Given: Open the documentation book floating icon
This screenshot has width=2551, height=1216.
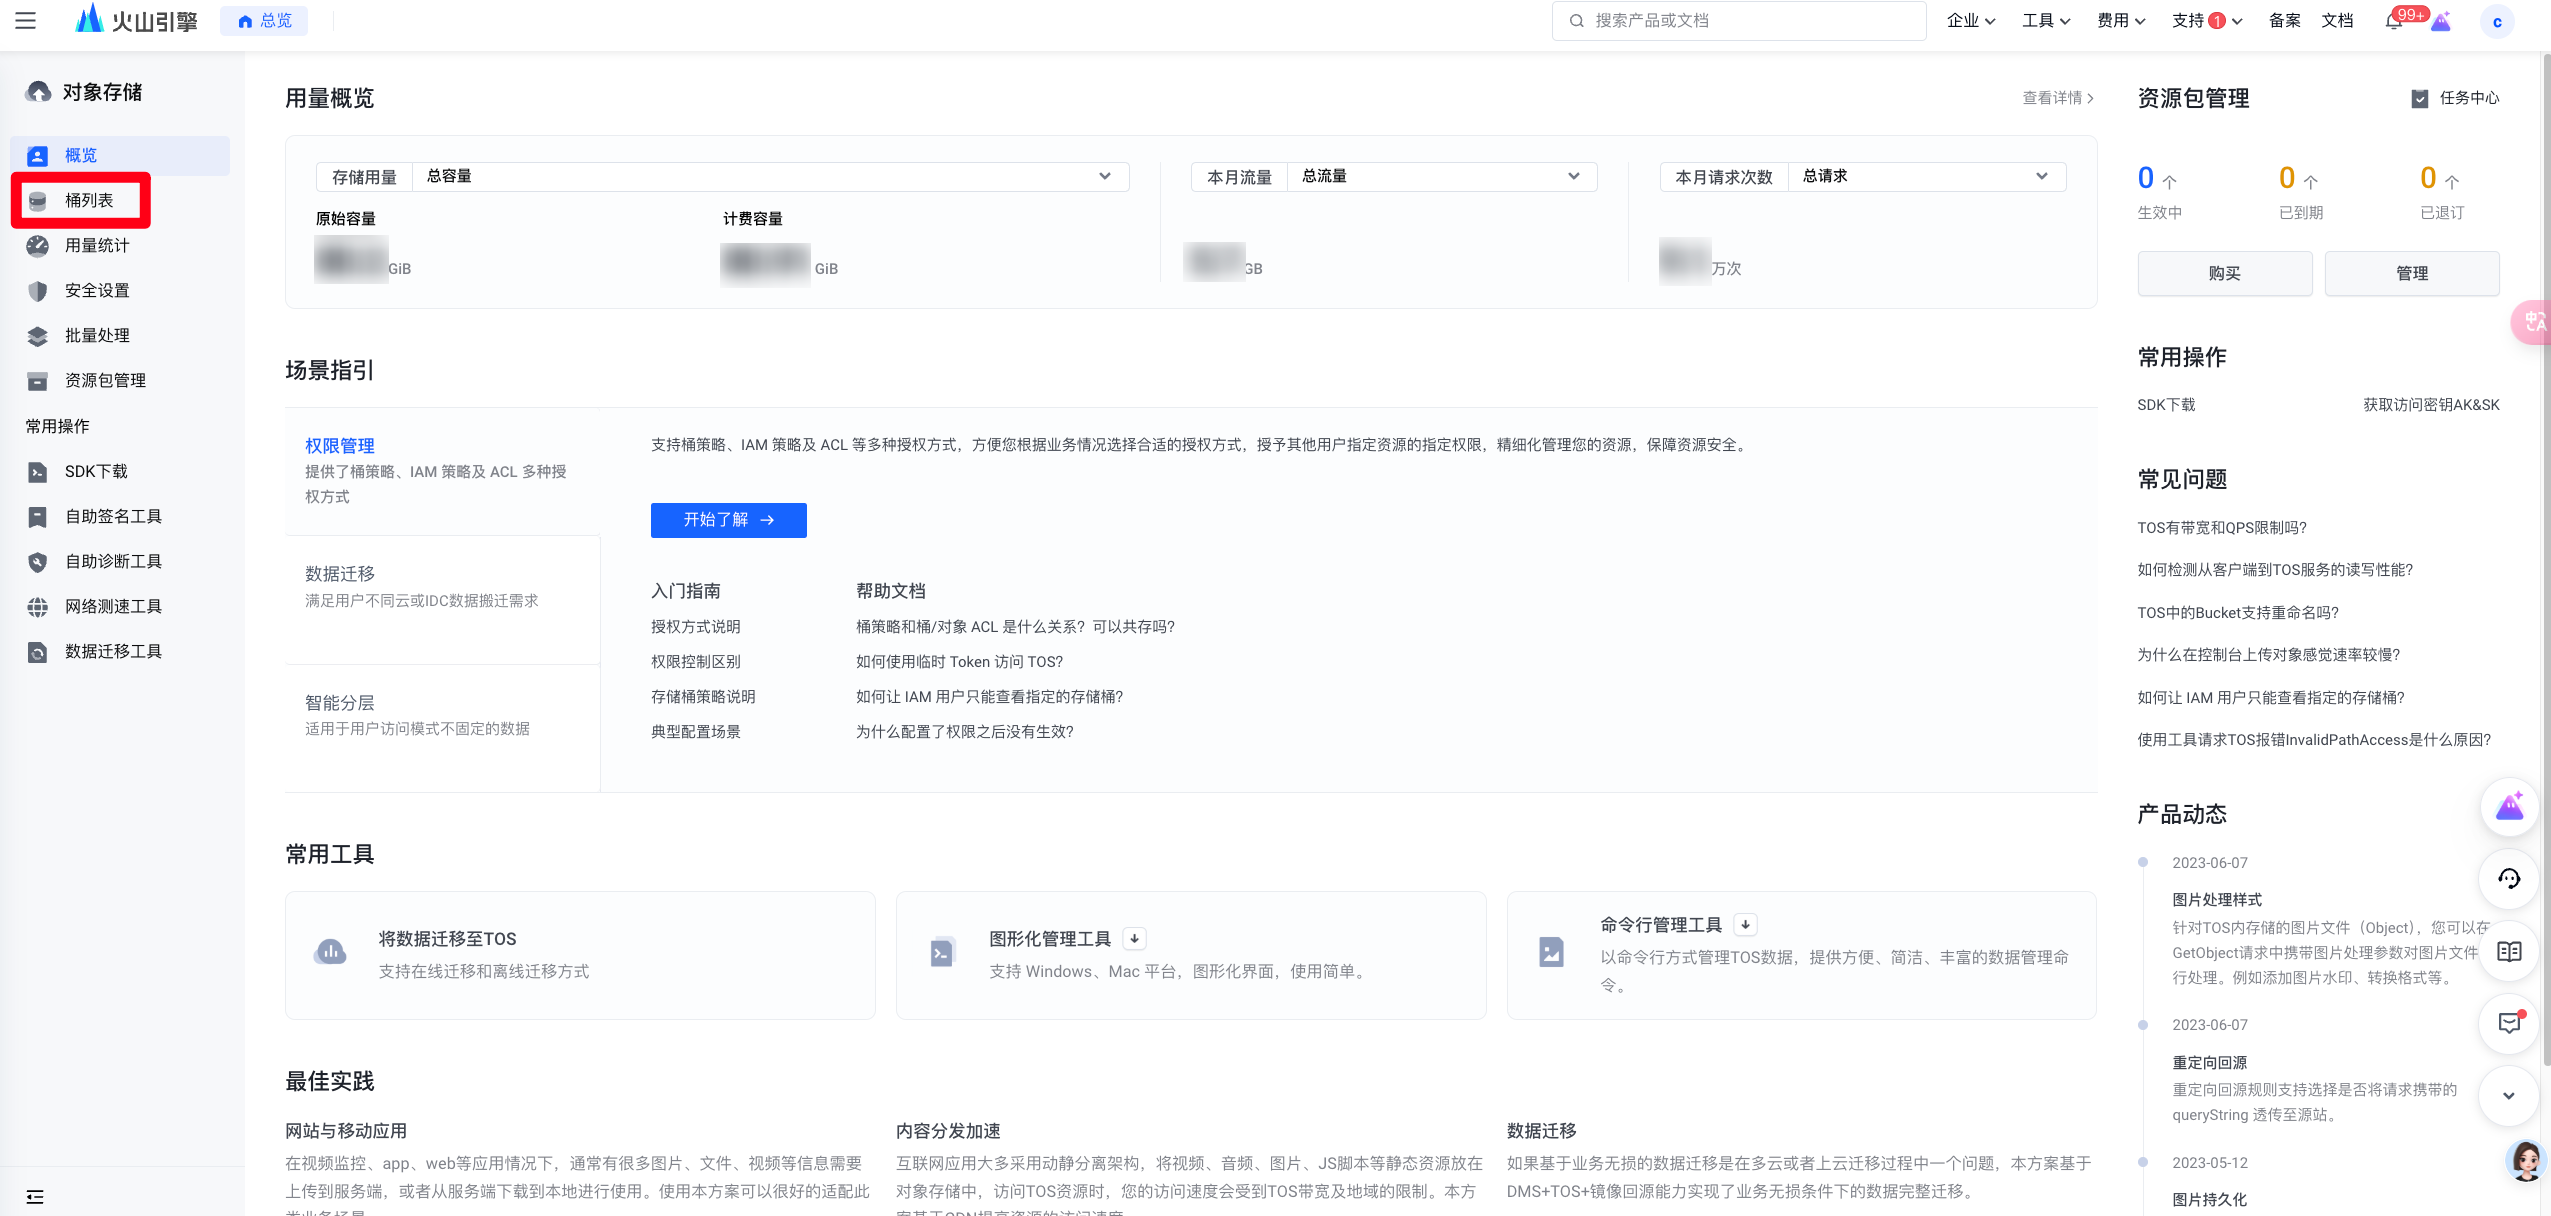Looking at the screenshot, I should point(2509,951).
